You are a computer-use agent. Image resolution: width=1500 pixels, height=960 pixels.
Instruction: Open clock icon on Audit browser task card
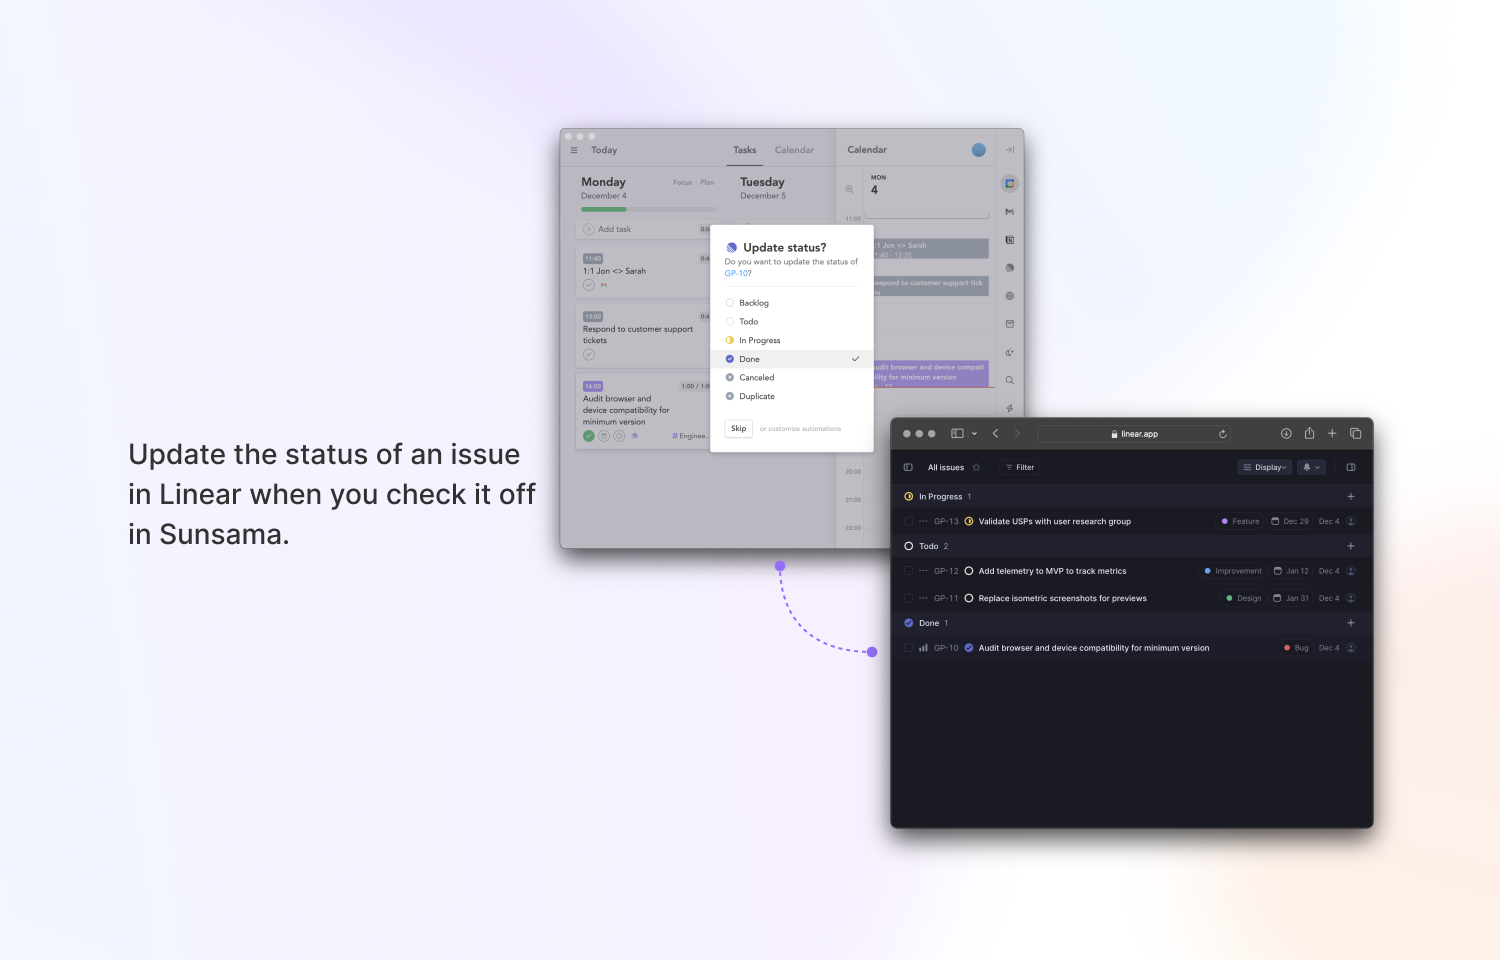tap(619, 436)
